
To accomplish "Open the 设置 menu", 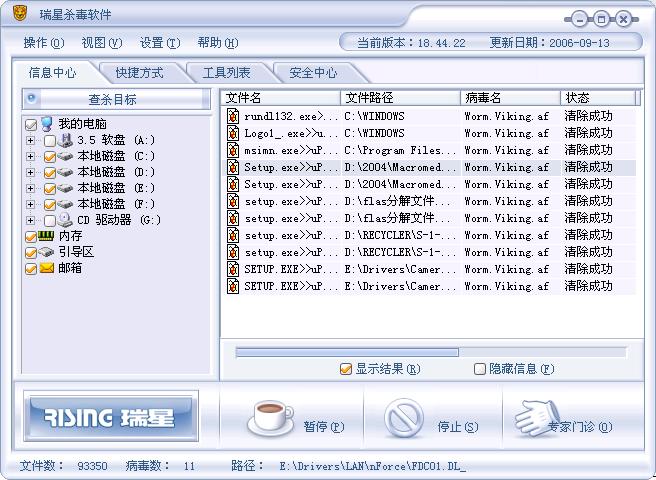I will (x=160, y=43).
